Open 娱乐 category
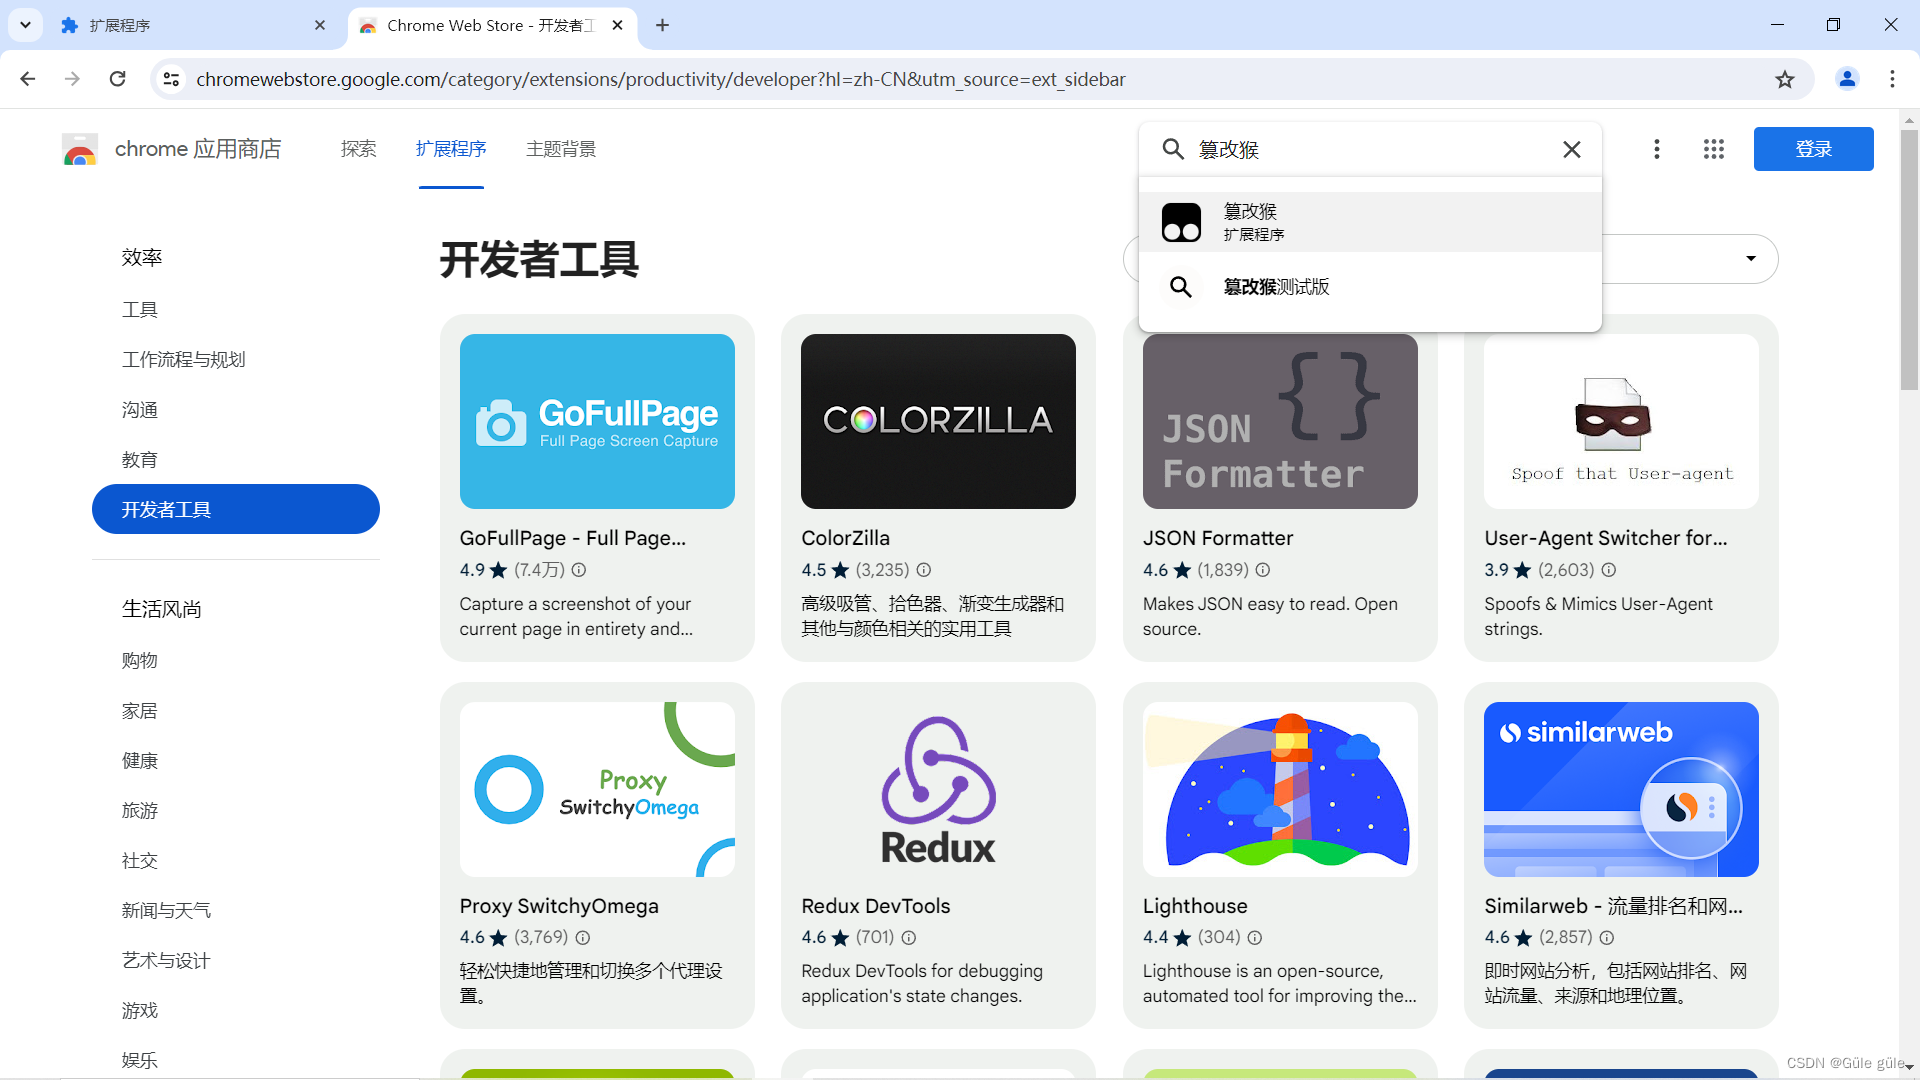1920x1080 pixels. click(140, 1060)
